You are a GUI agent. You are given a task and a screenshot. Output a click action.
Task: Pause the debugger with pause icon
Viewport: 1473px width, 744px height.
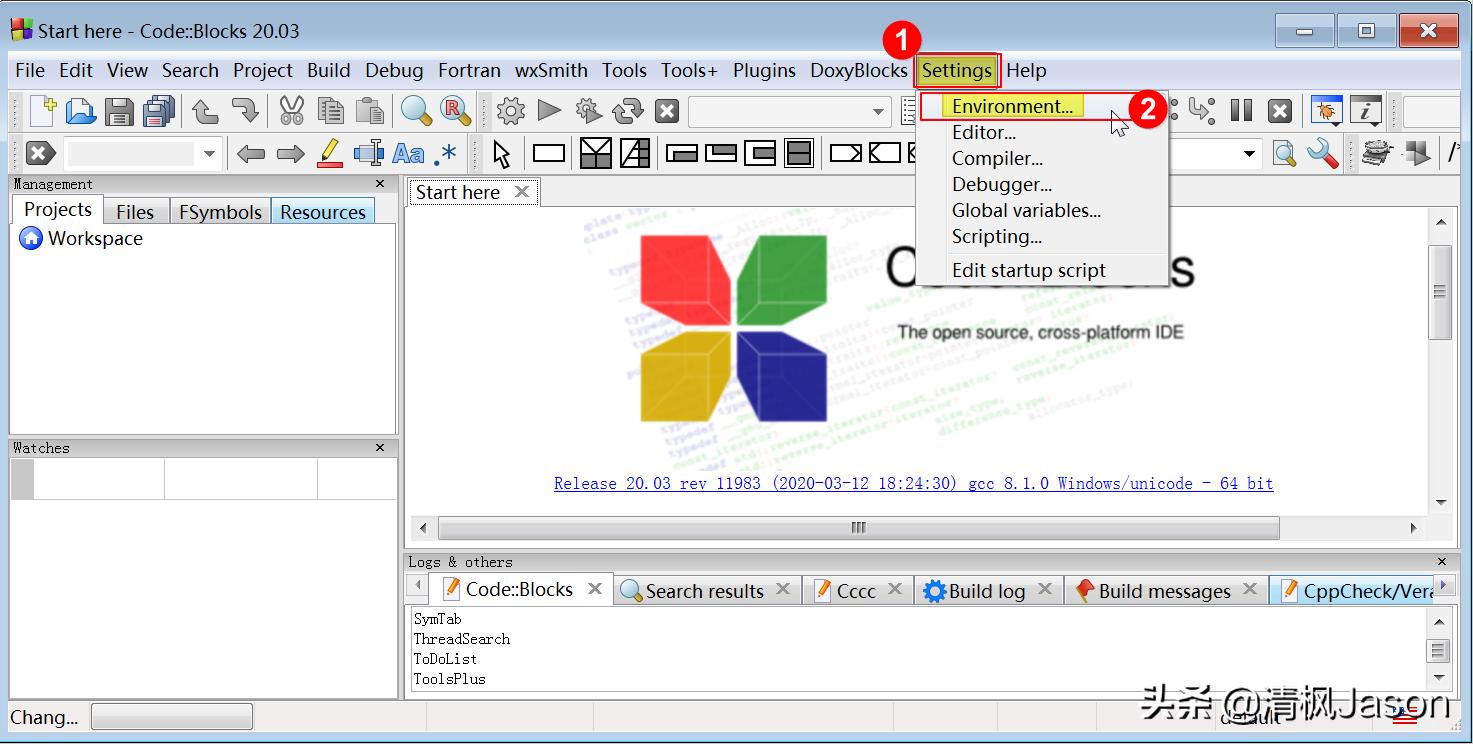pos(1241,110)
